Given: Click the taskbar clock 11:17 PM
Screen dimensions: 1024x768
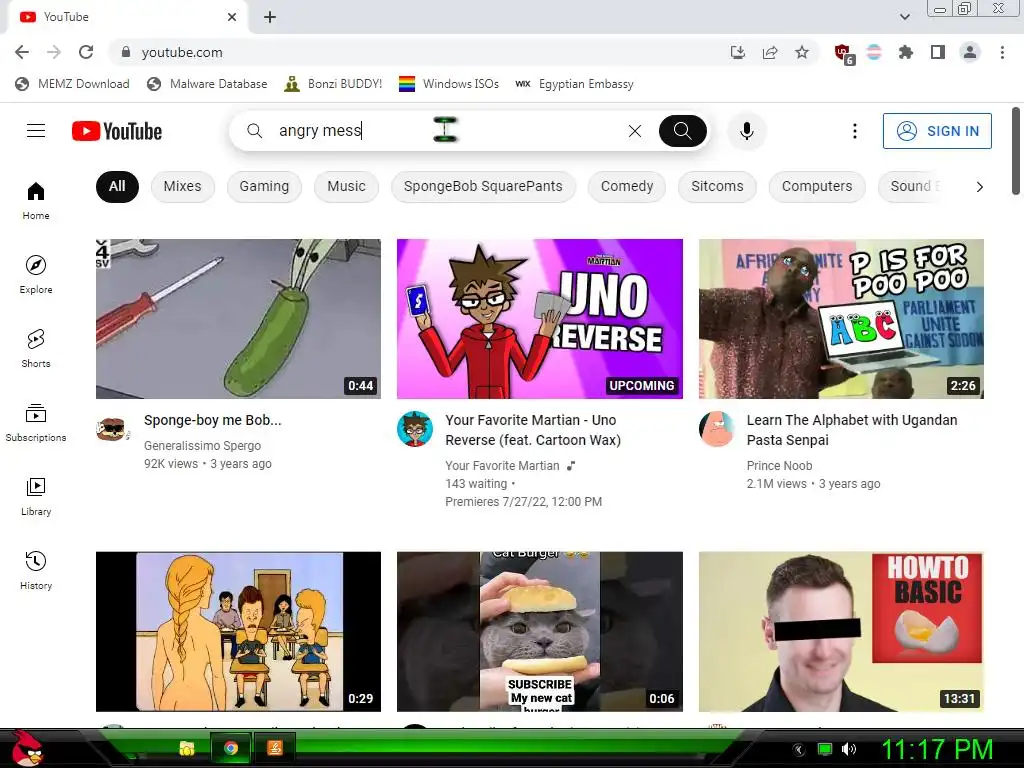Looking at the screenshot, I should [x=937, y=749].
